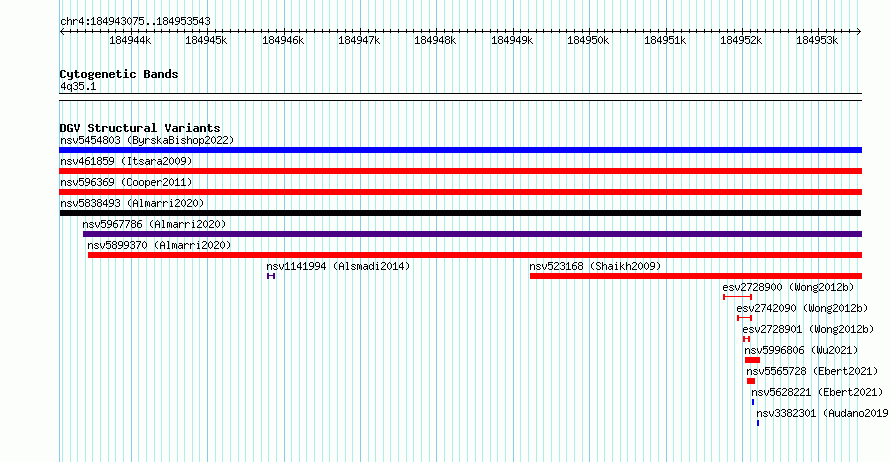Select the 4q35.1 band label
Screen dimensions: 890x462
point(78,86)
